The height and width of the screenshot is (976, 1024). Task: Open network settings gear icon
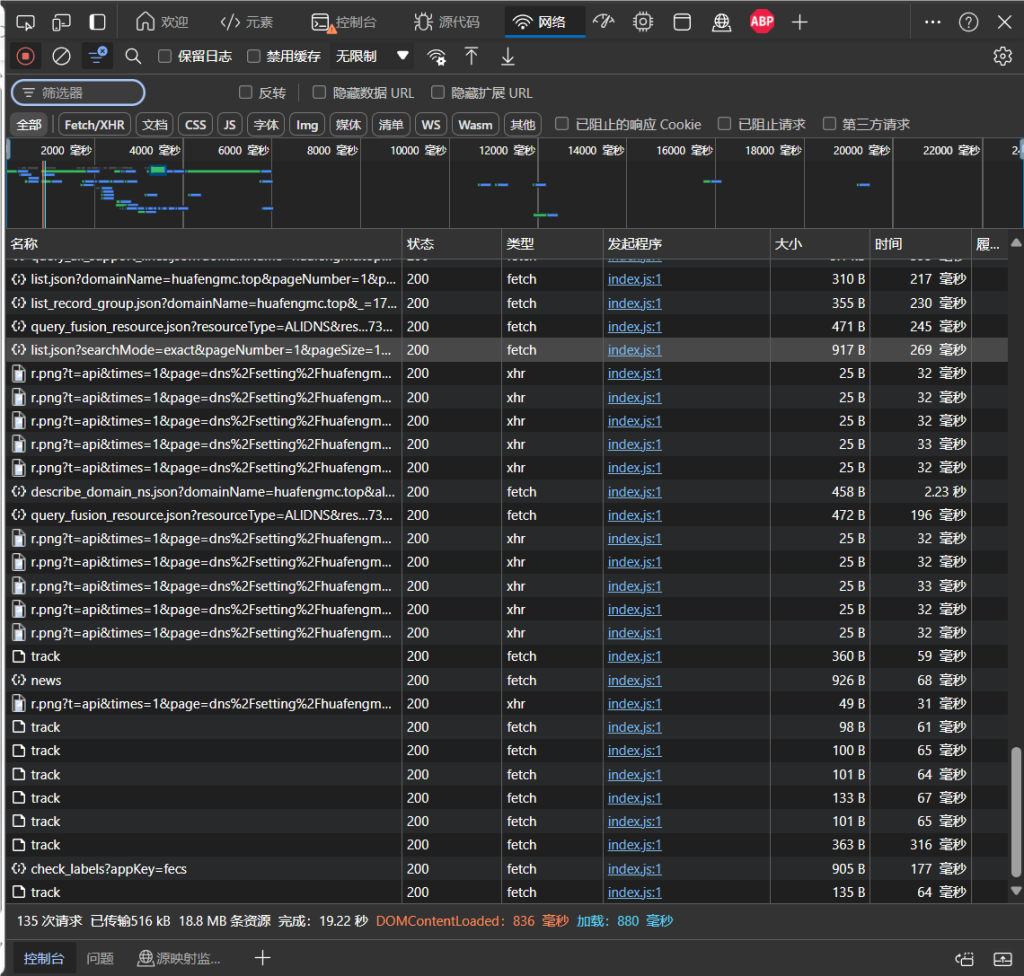1002,57
